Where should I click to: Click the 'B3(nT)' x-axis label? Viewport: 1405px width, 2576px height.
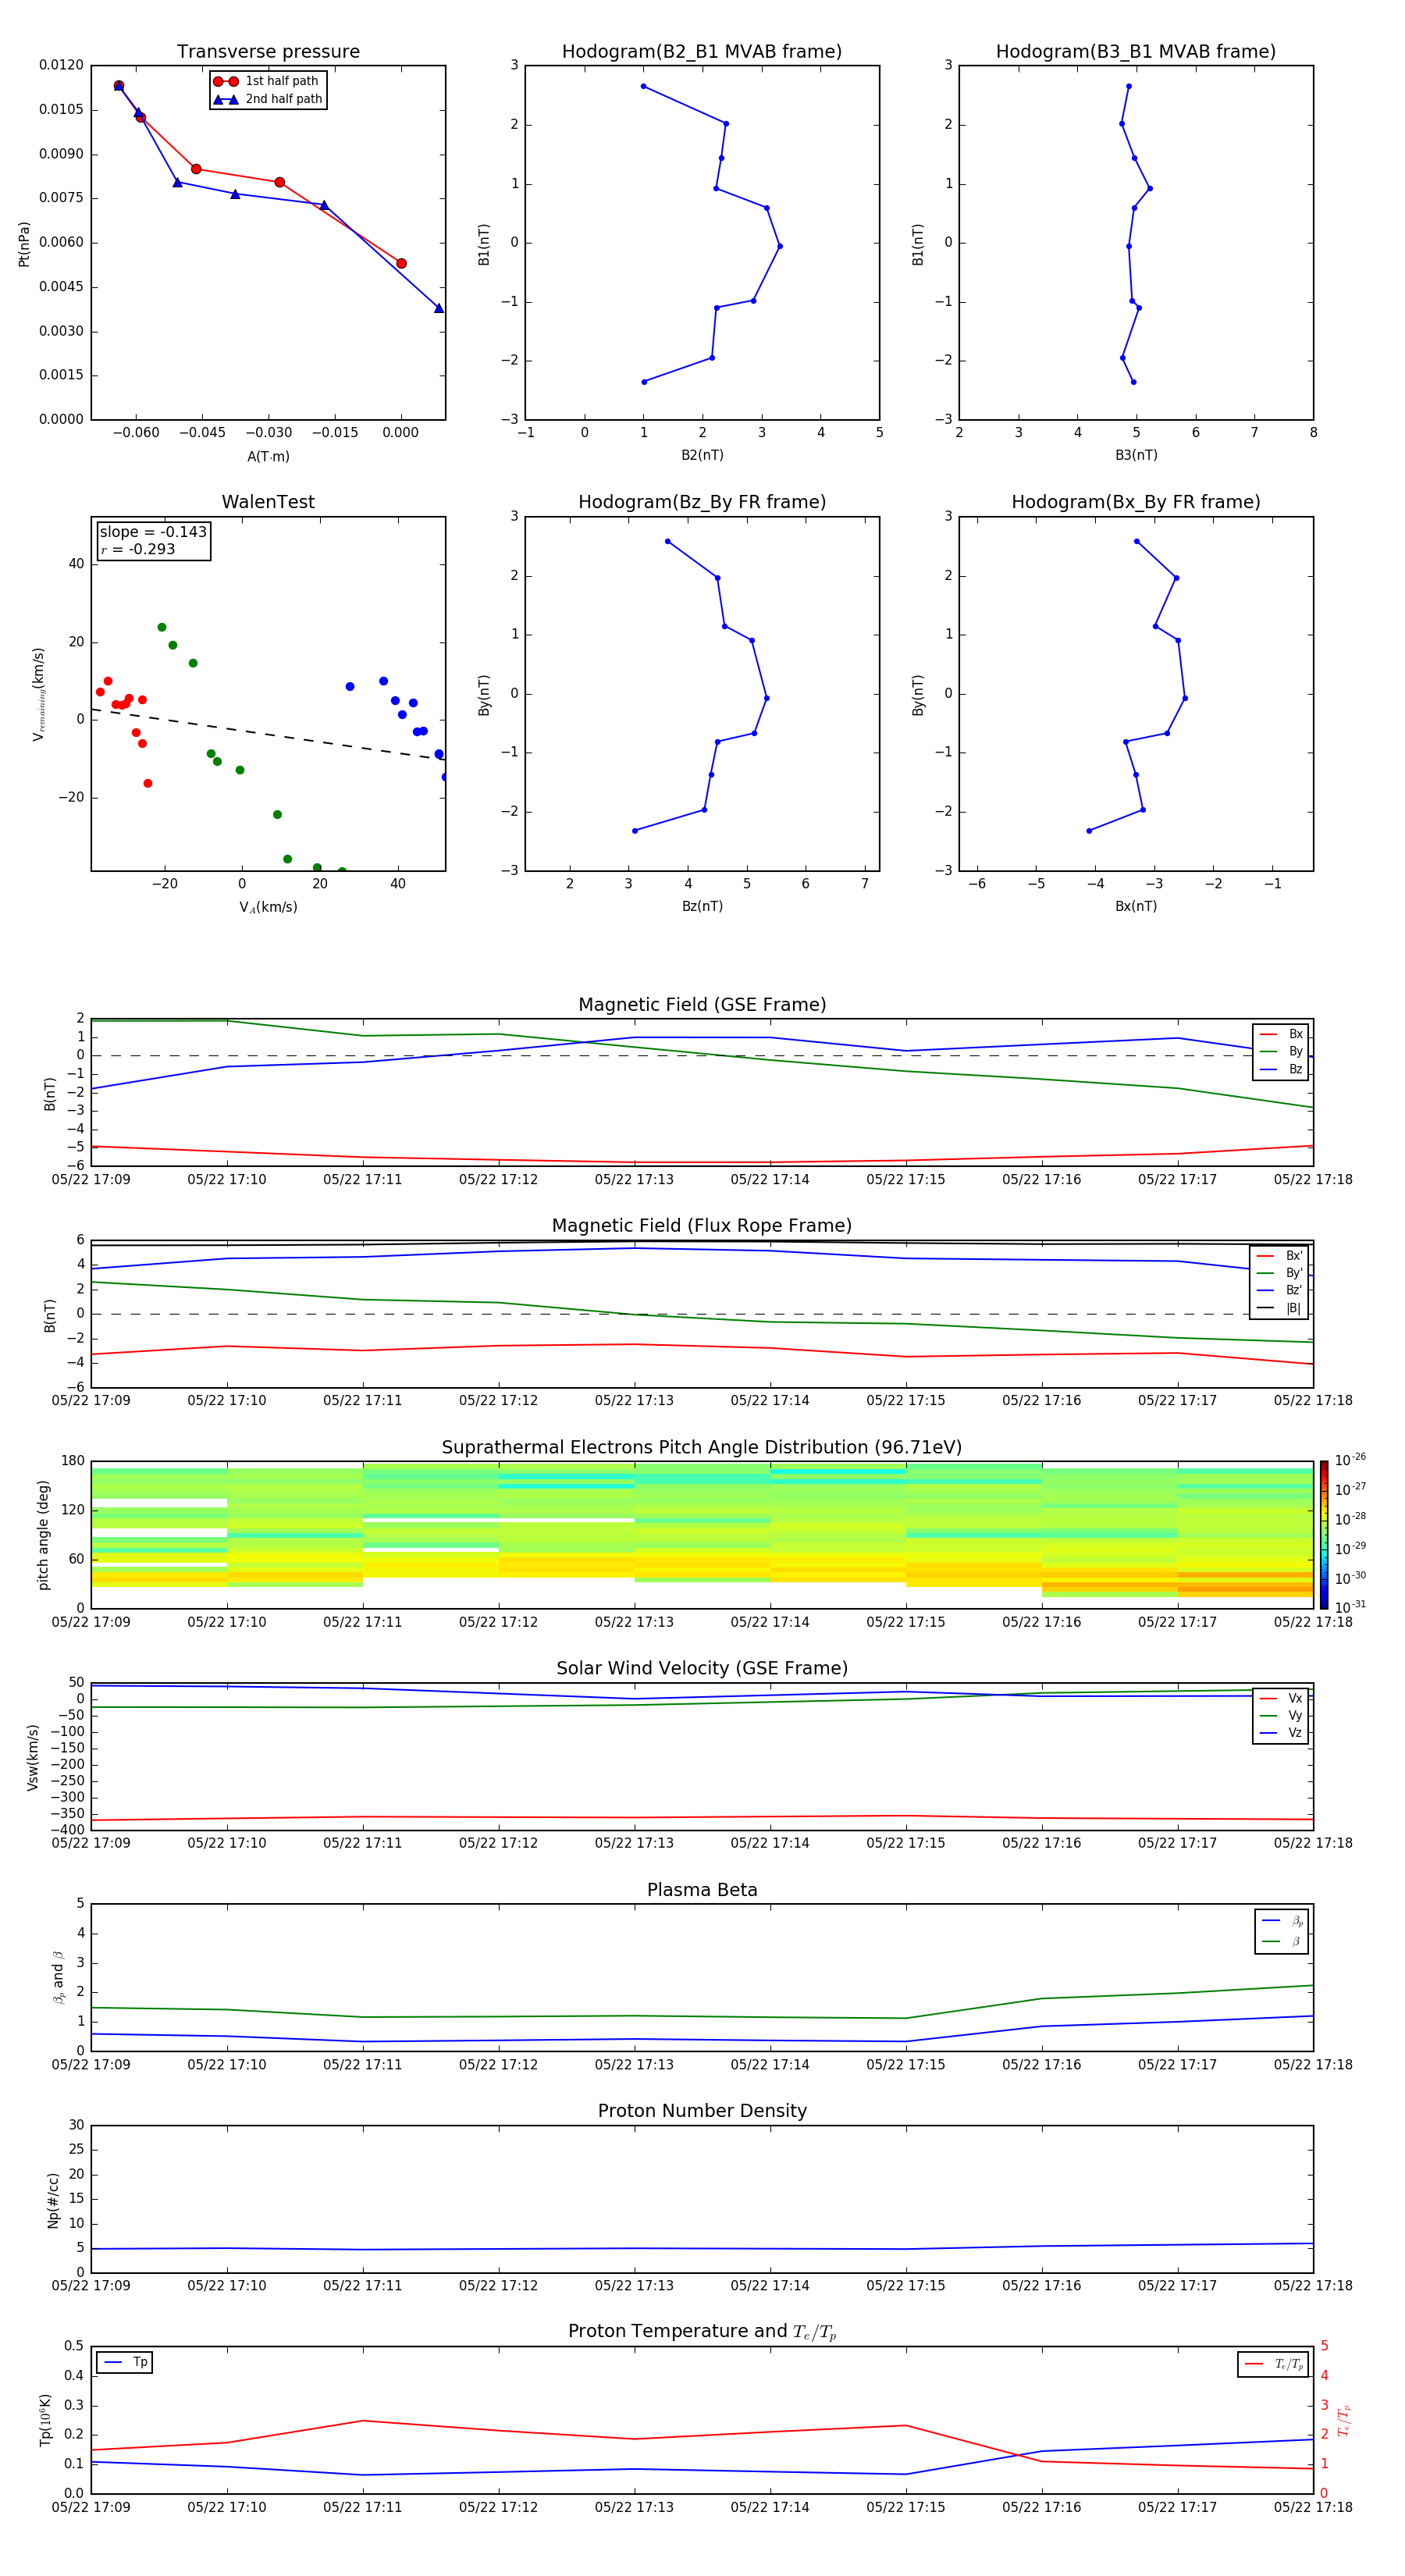tap(1136, 455)
